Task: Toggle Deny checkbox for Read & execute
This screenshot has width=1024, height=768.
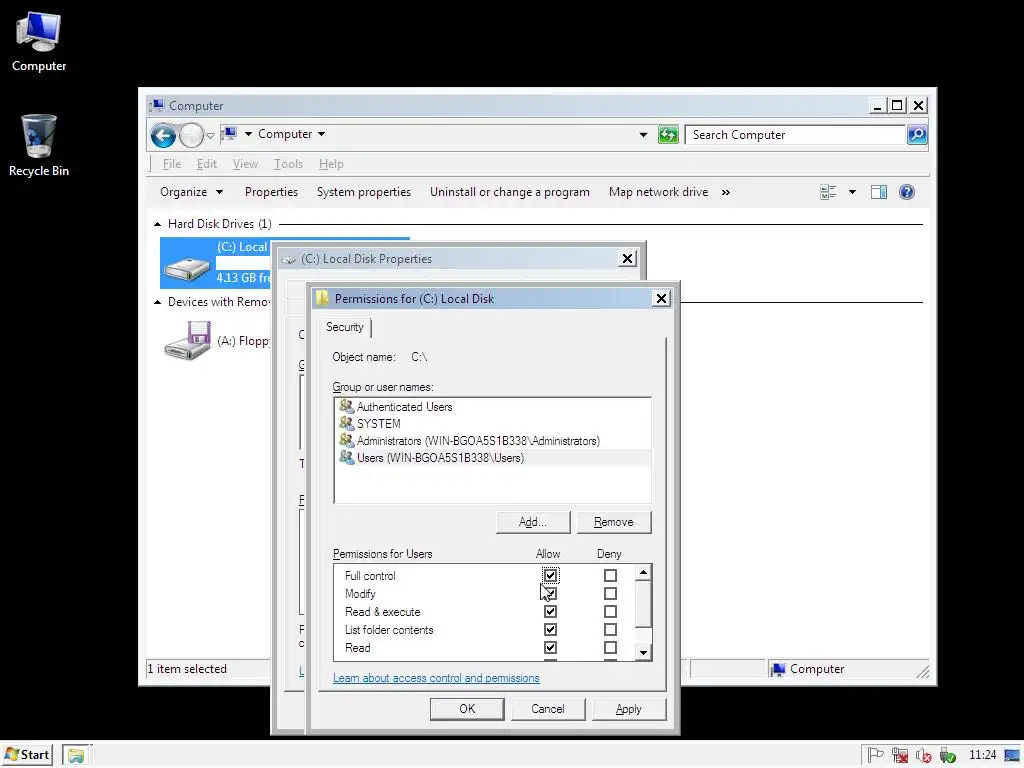Action: coord(610,611)
